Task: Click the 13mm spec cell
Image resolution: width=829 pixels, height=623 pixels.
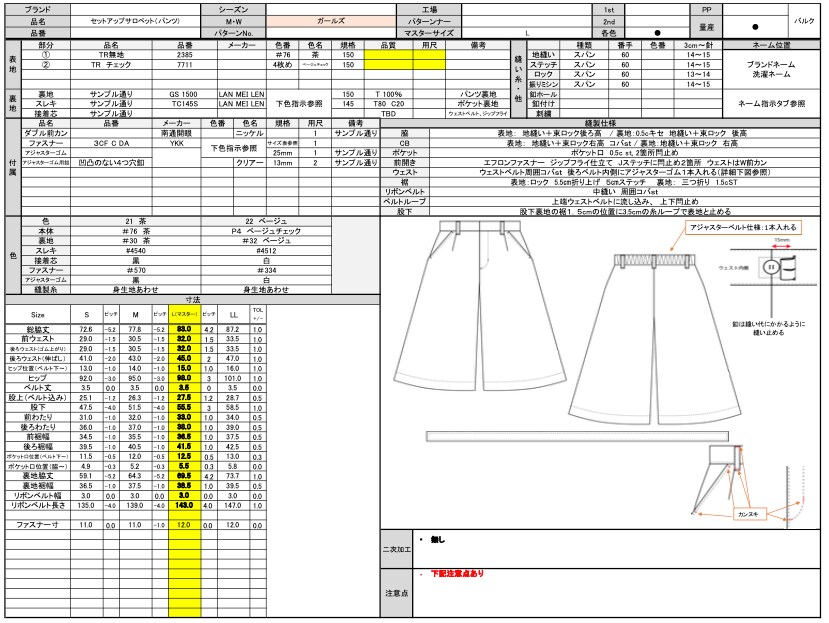Action: (282, 163)
